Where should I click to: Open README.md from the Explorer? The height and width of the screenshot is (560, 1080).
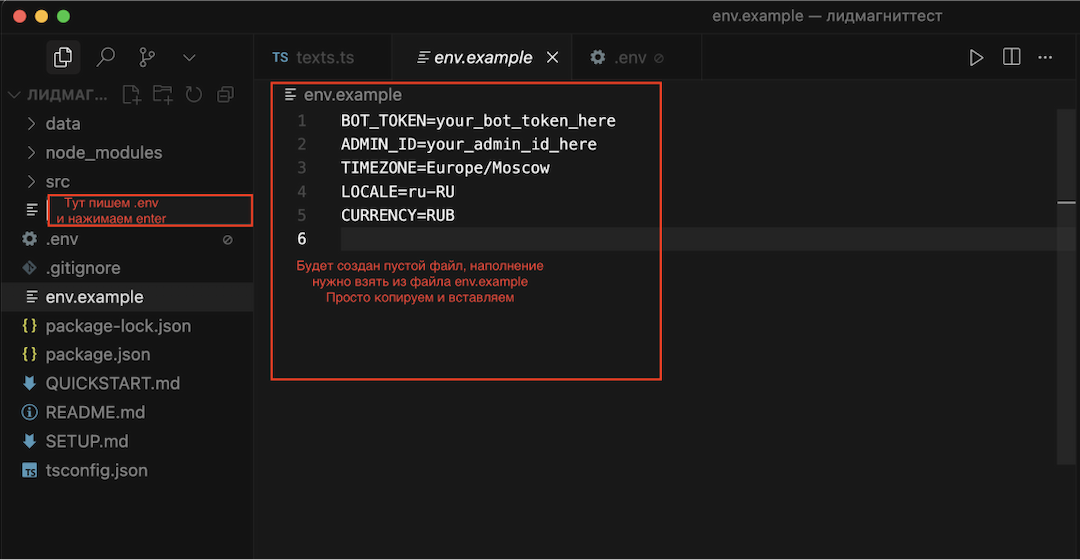95,413
